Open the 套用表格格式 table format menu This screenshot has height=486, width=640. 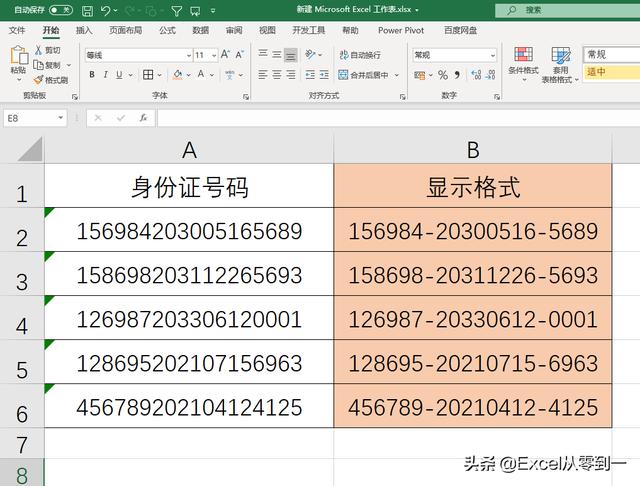coord(560,64)
